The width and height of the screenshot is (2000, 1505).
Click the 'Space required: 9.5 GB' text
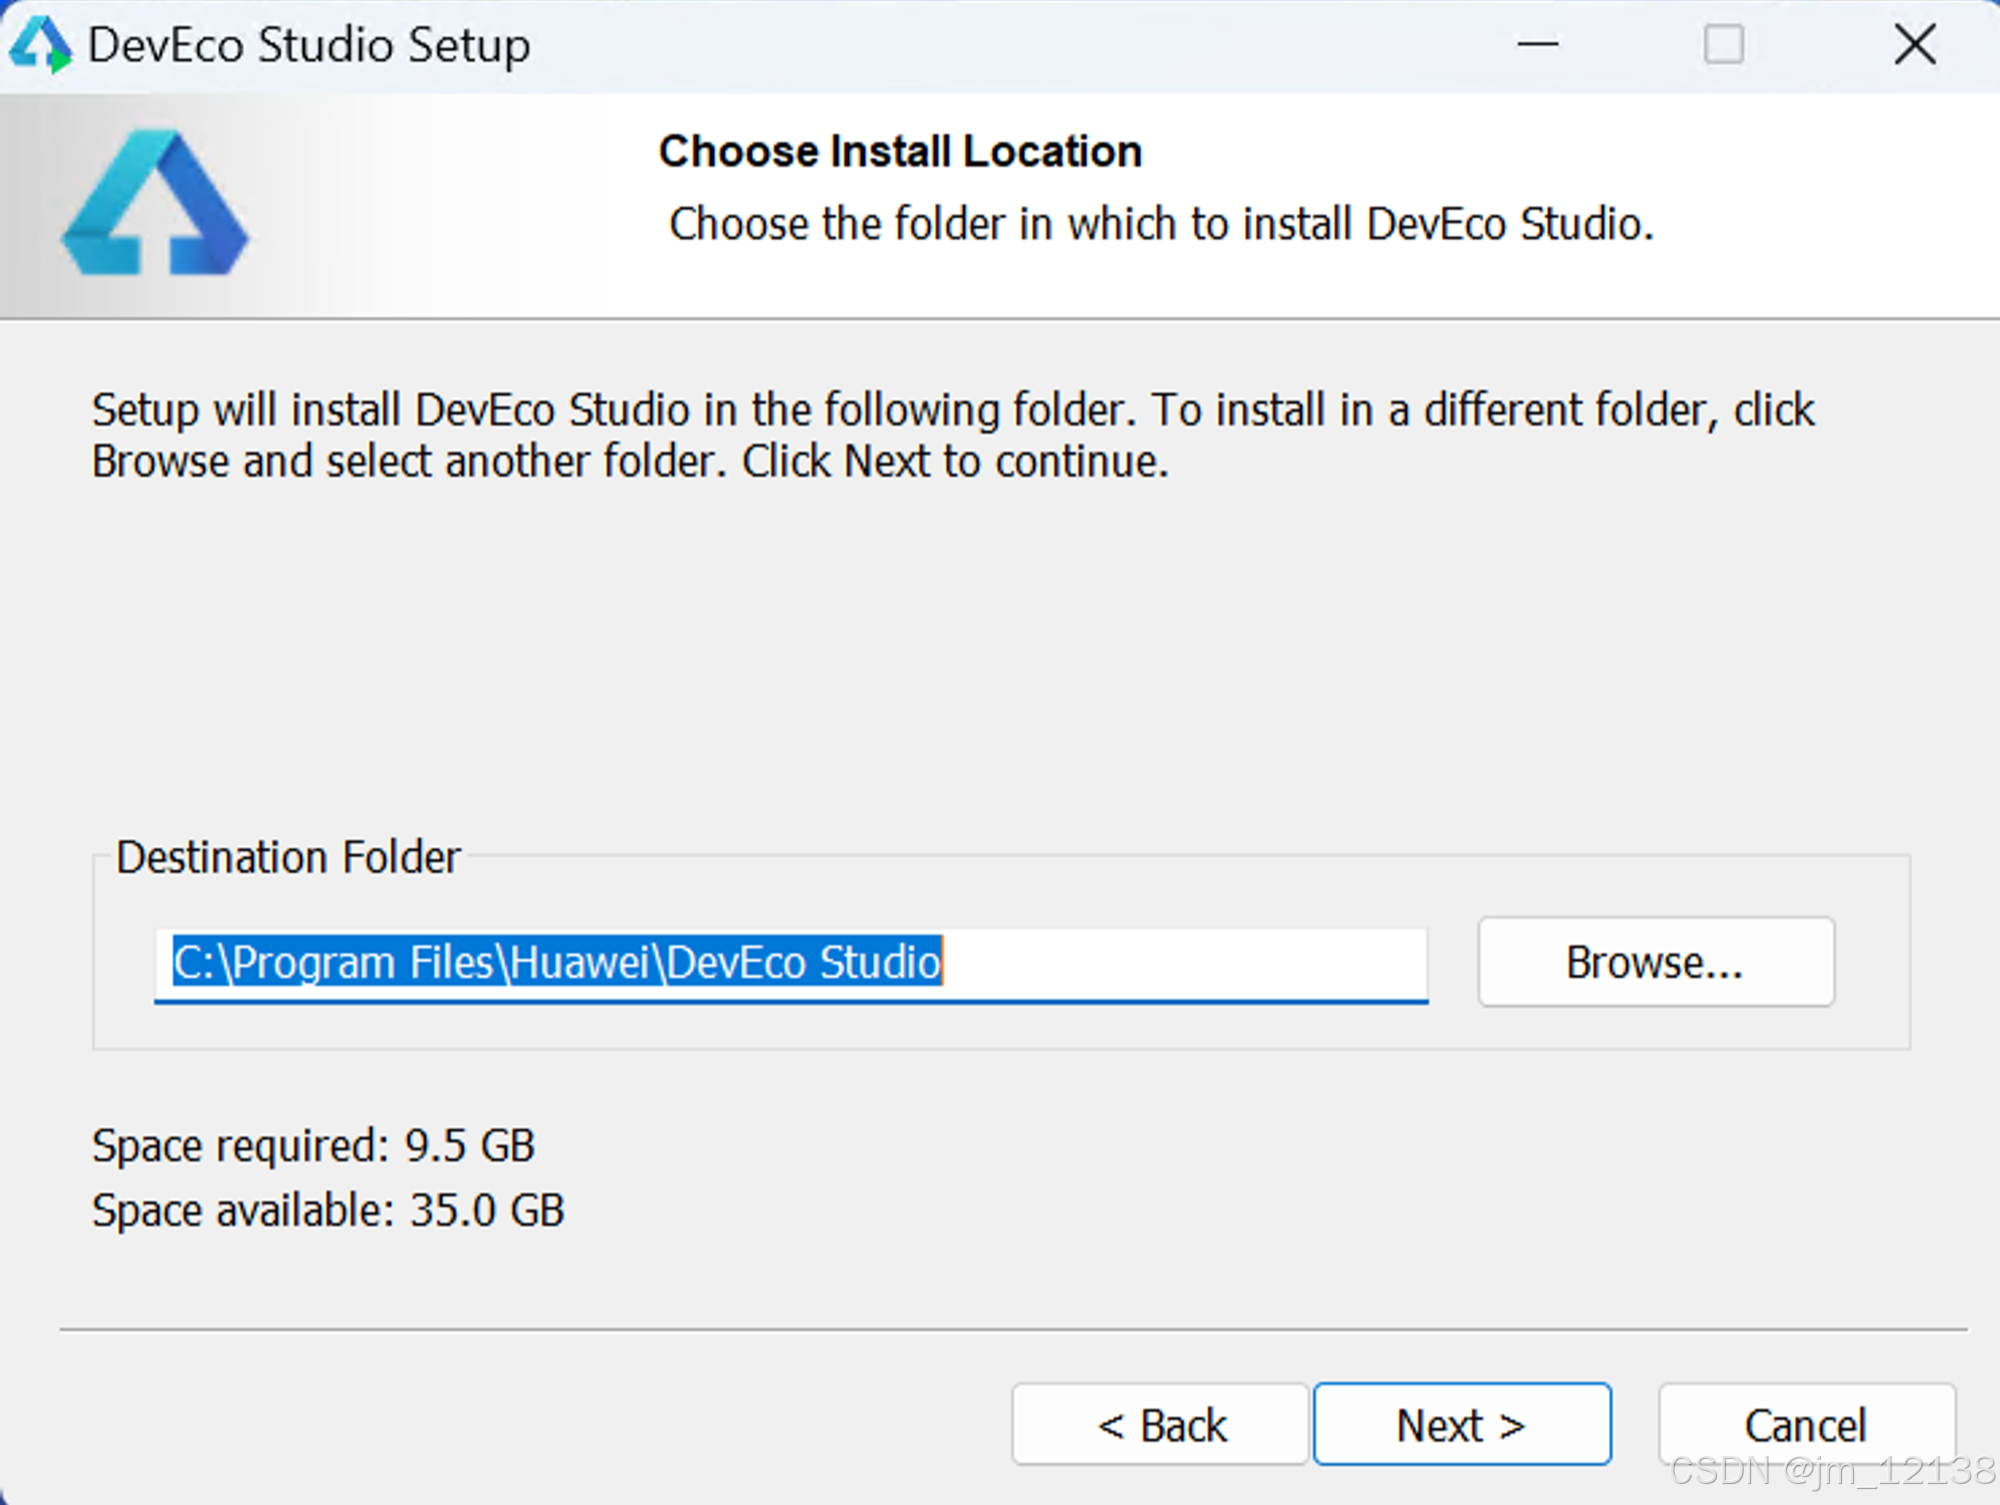[314, 1146]
